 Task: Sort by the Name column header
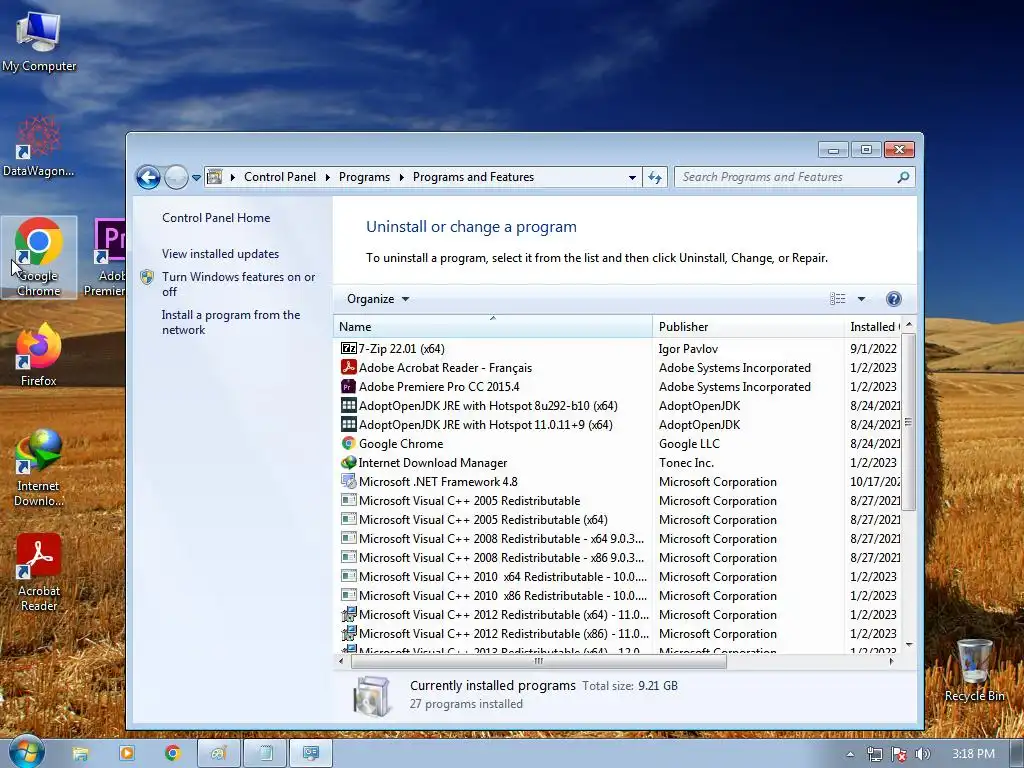(x=492, y=327)
